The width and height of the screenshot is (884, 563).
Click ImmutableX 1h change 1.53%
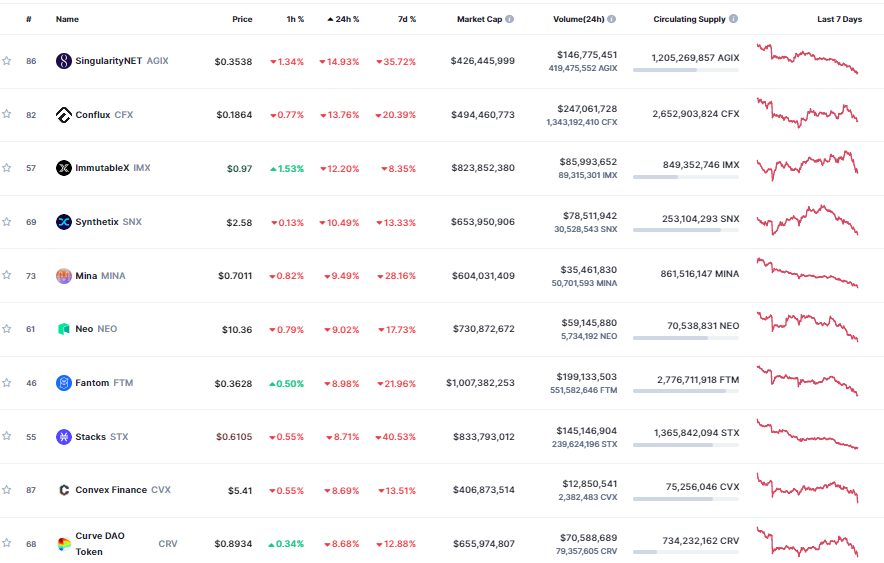(287, 169)
